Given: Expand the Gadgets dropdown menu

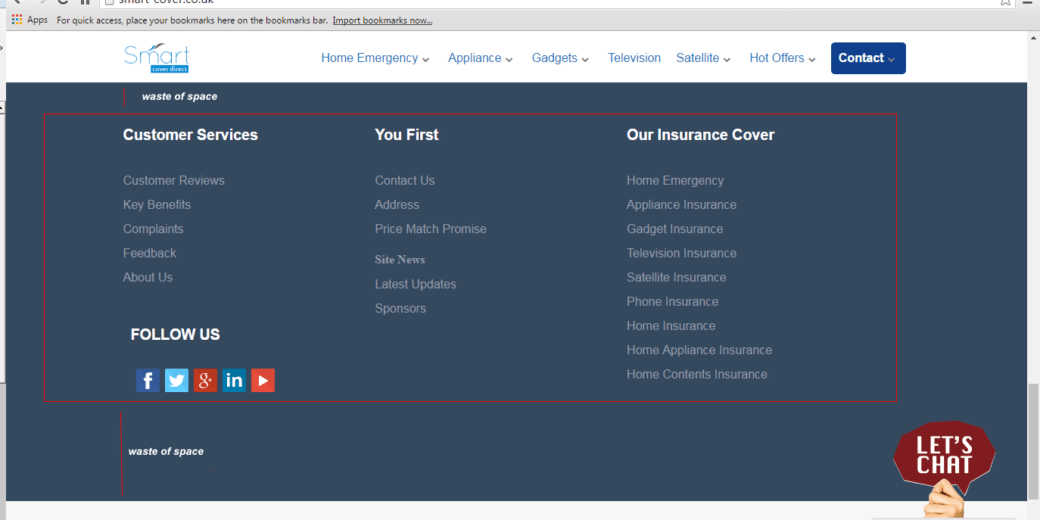Looking at the screenshot, I should 560,58.
